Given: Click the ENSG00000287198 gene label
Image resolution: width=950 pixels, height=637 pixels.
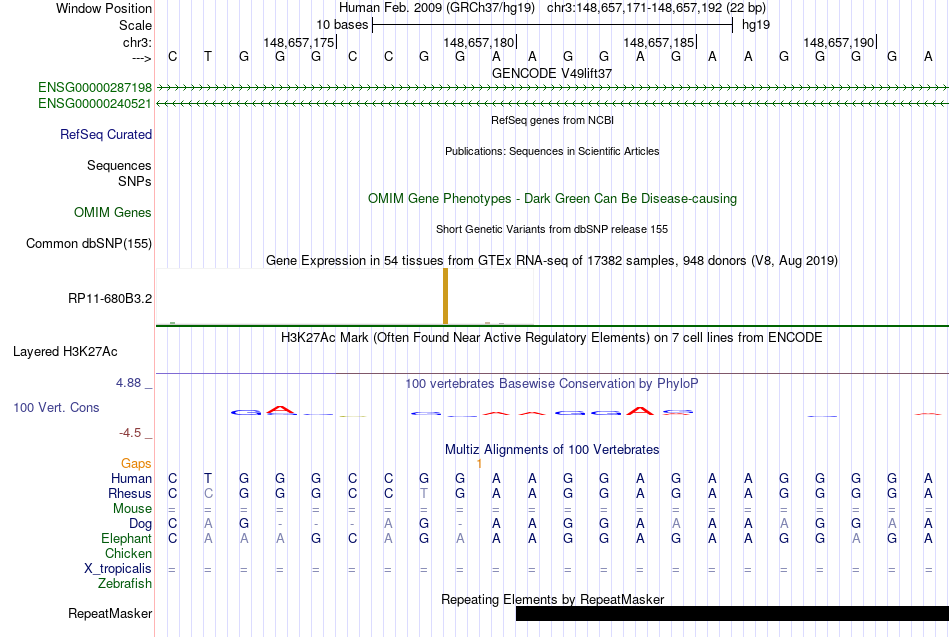Looking at the screenshot, I should click(x=95, y=88).
